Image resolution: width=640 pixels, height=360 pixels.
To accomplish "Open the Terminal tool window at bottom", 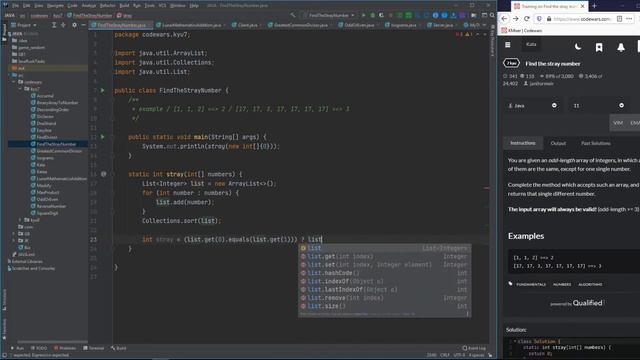I will (94, 348).
